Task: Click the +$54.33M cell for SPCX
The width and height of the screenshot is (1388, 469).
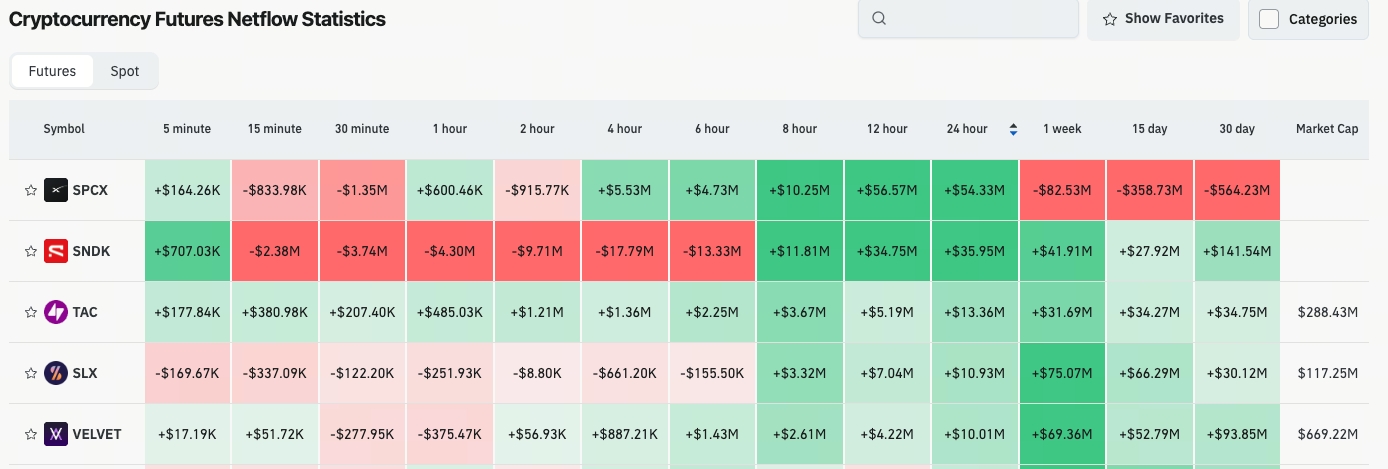Action: [x=975, y=190]
